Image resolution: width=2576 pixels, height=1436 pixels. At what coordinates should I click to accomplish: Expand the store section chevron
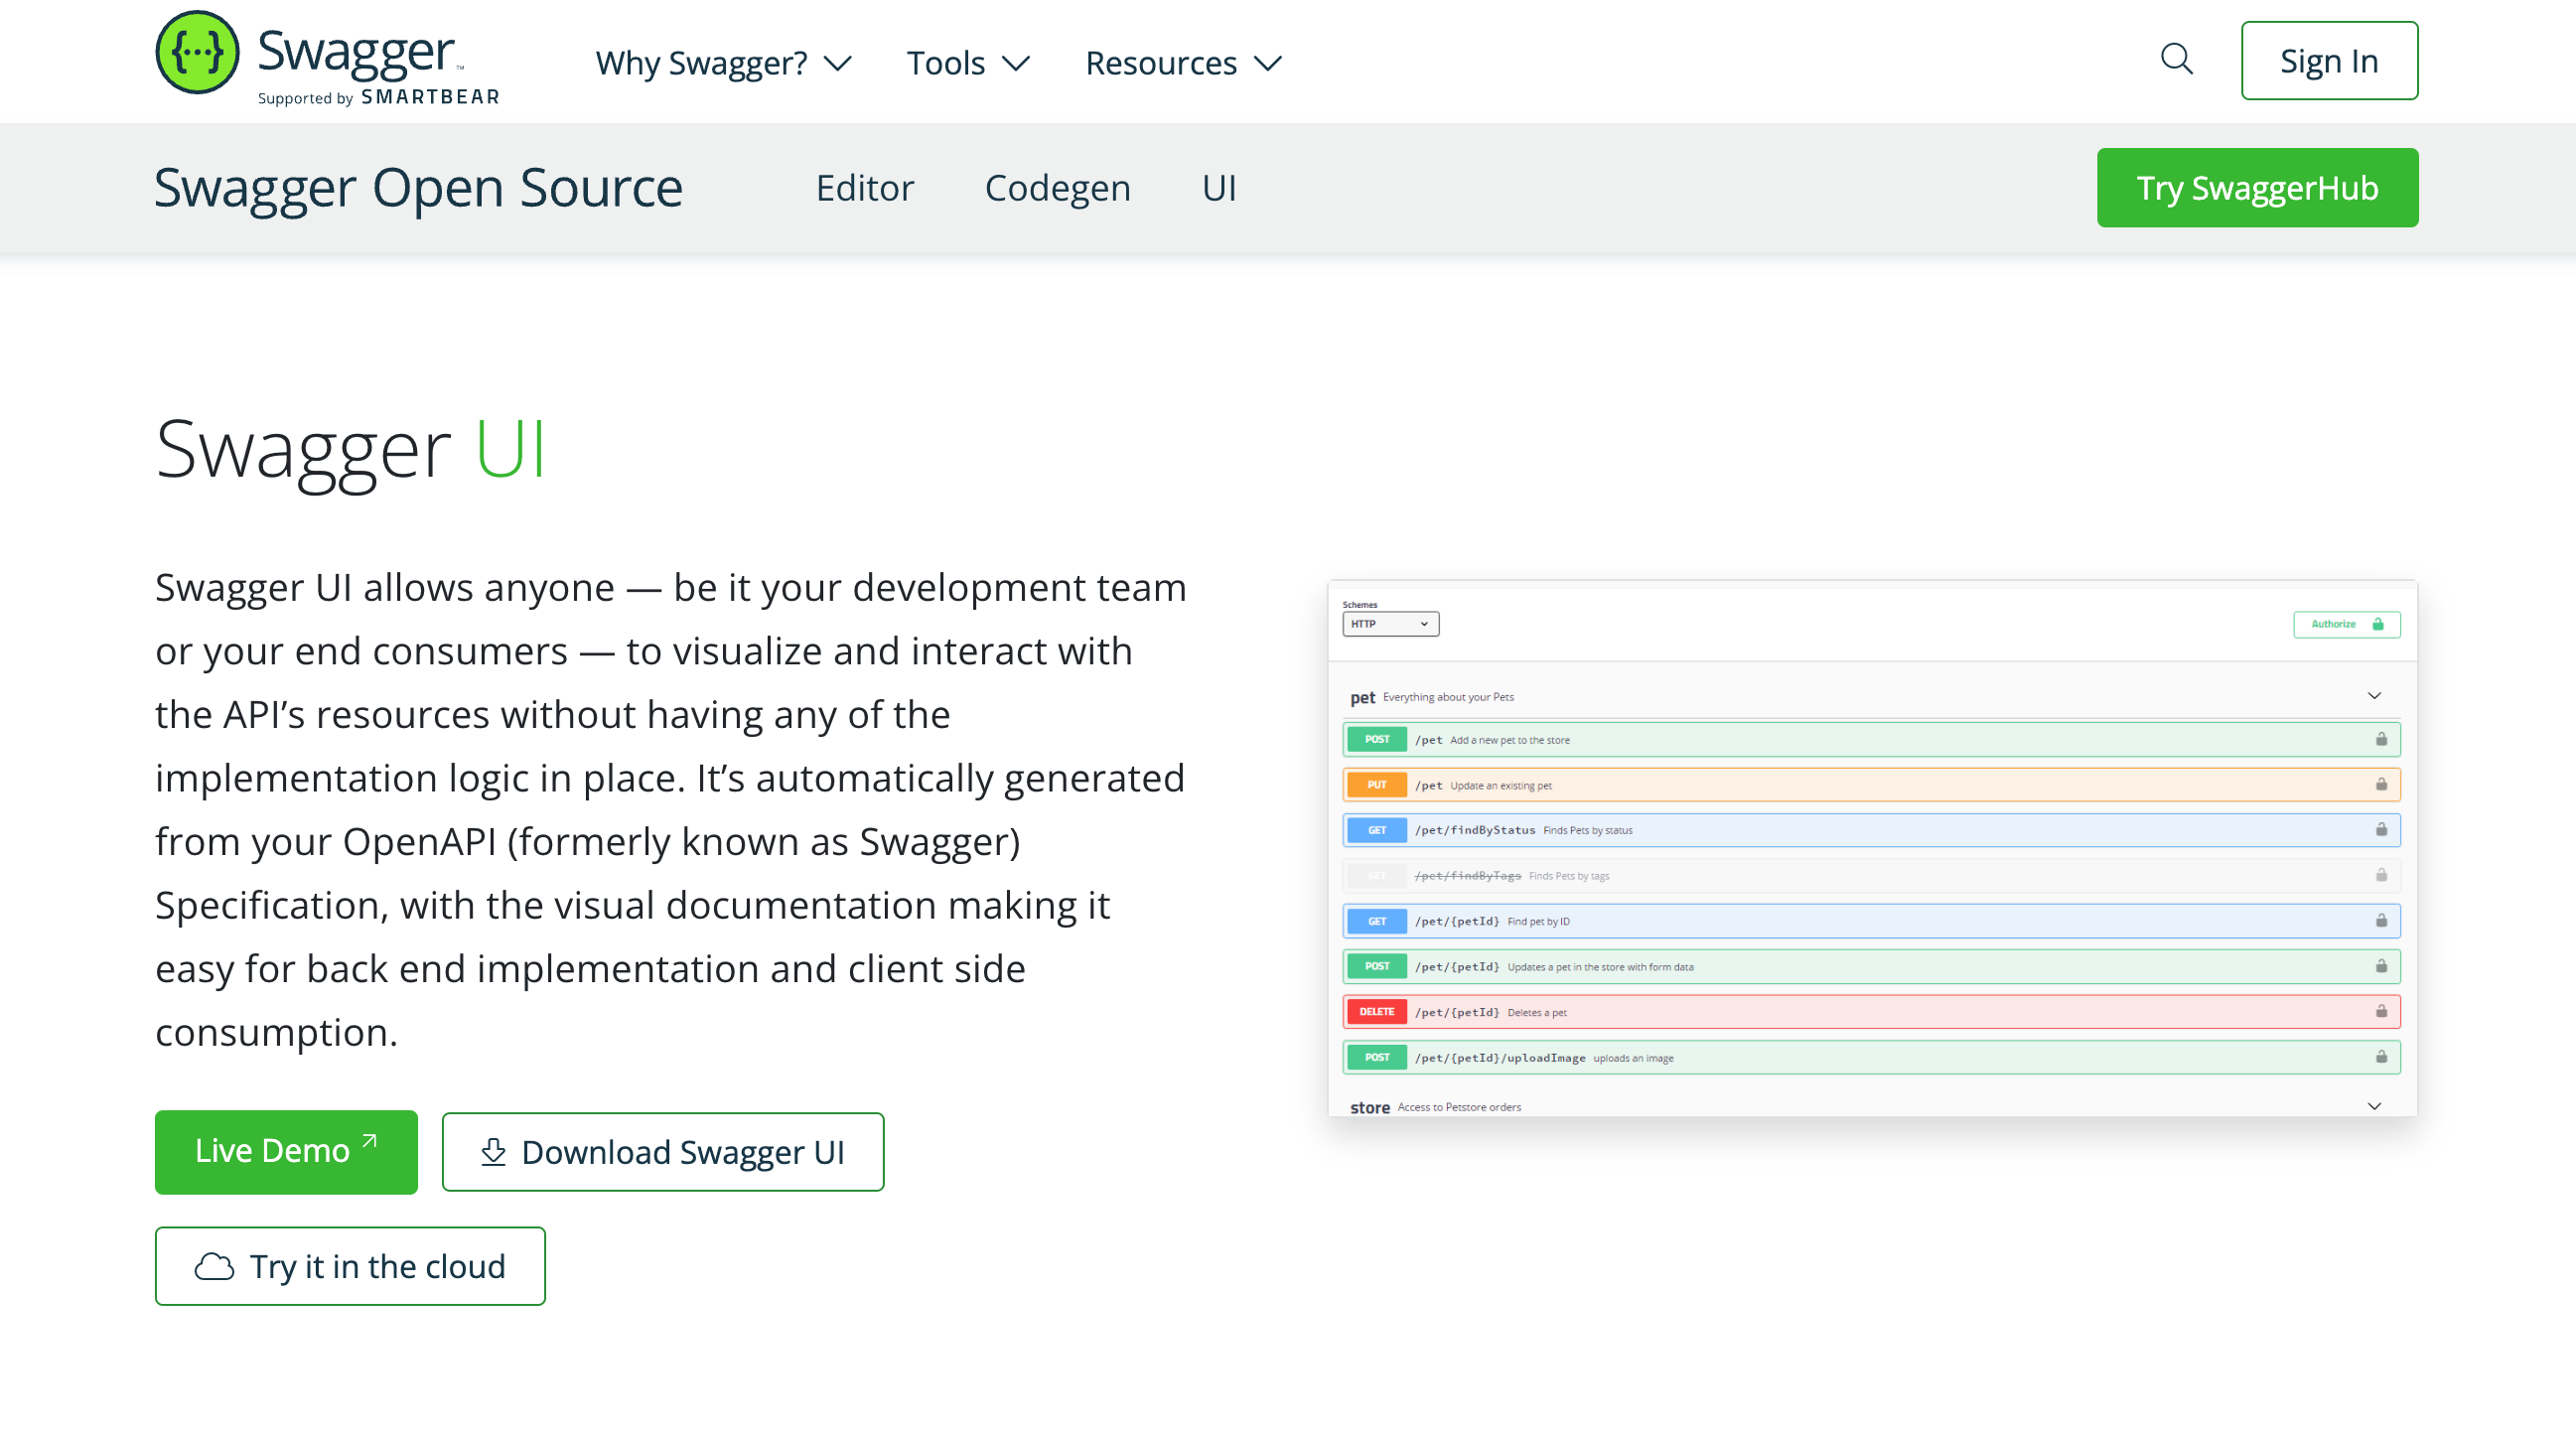[x=2374, y=1106]
